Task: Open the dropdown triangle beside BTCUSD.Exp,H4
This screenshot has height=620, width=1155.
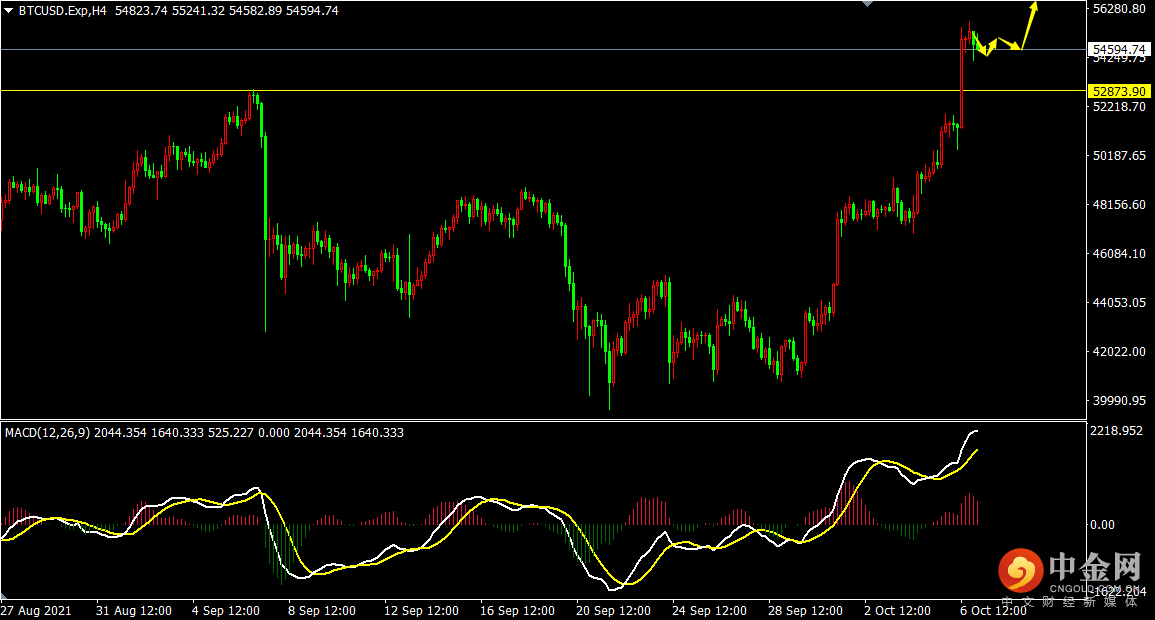Action: click(9, 11)
